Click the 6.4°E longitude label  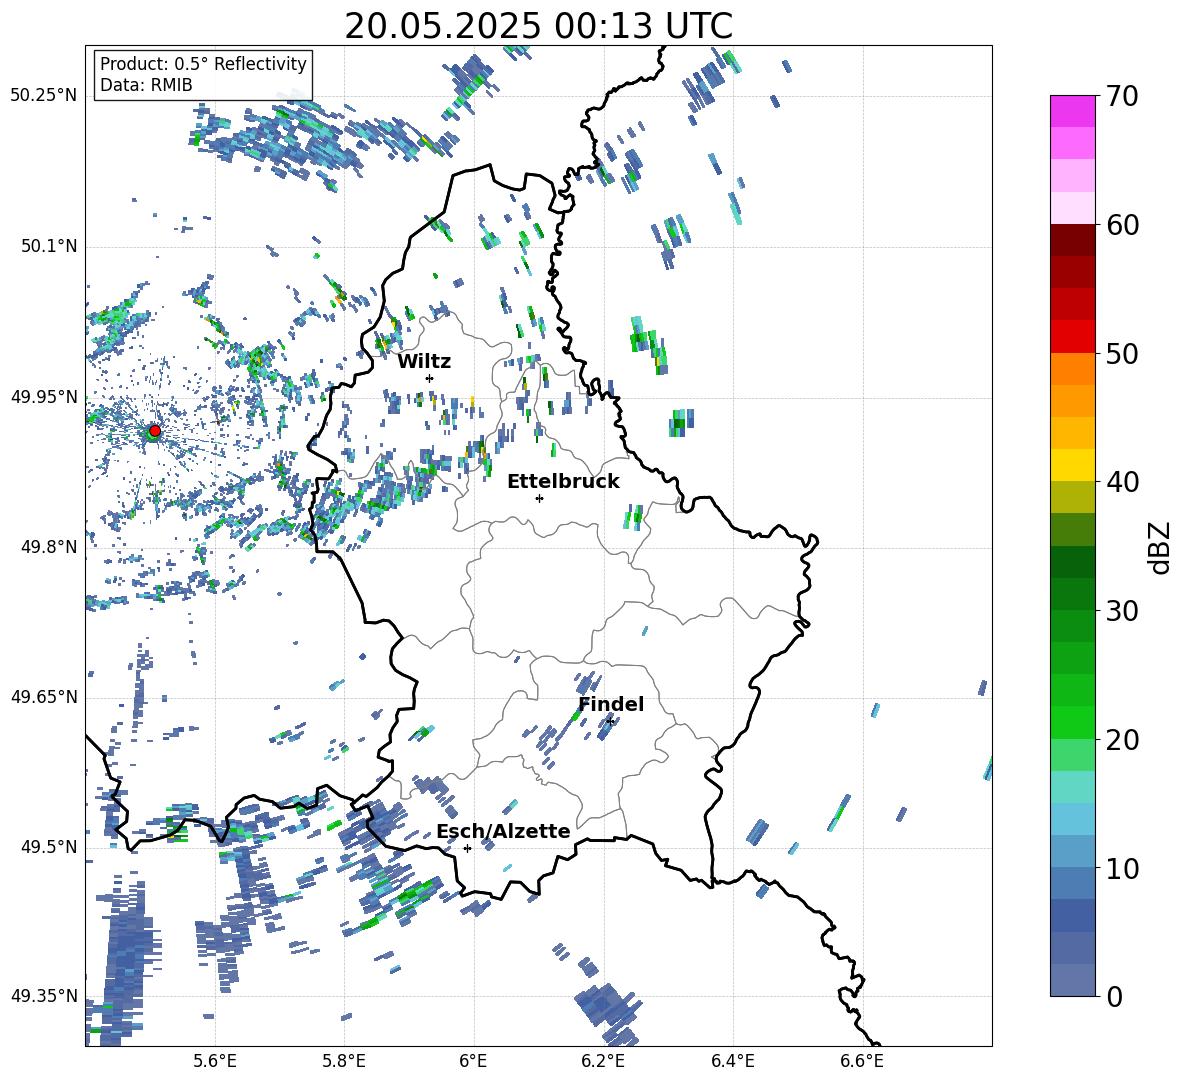coord(732,1061)
